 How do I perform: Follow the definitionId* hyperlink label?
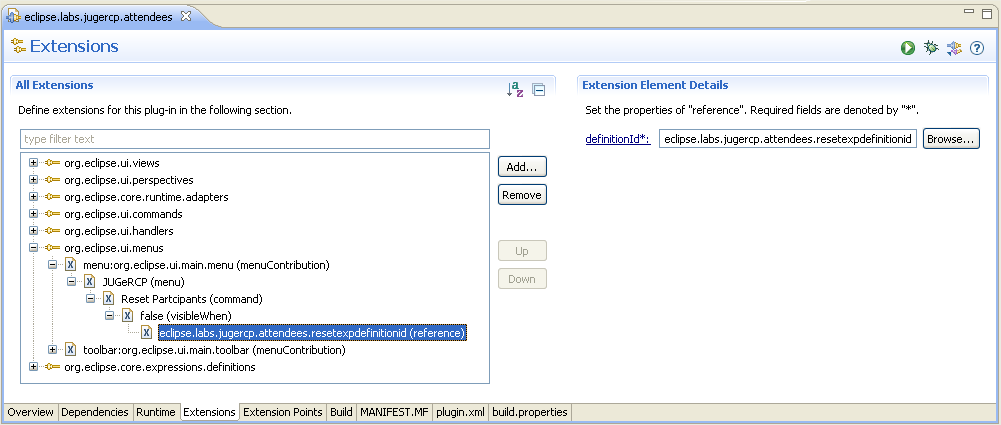pos(617,140)
